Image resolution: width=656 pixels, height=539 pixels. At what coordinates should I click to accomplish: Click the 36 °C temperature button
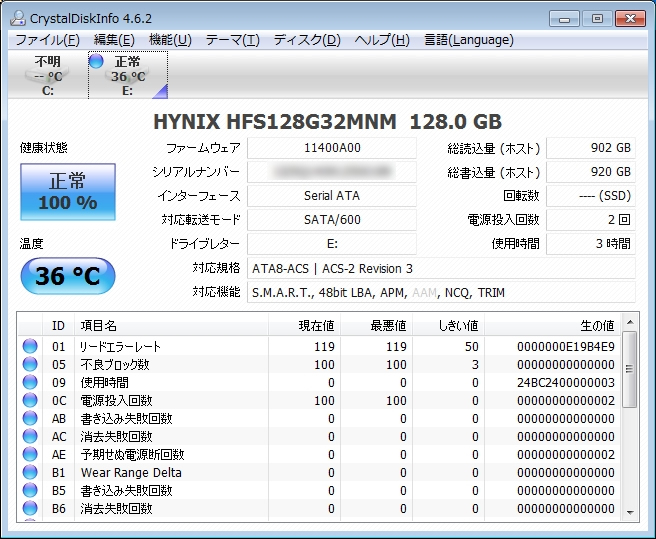click(68, 276)
